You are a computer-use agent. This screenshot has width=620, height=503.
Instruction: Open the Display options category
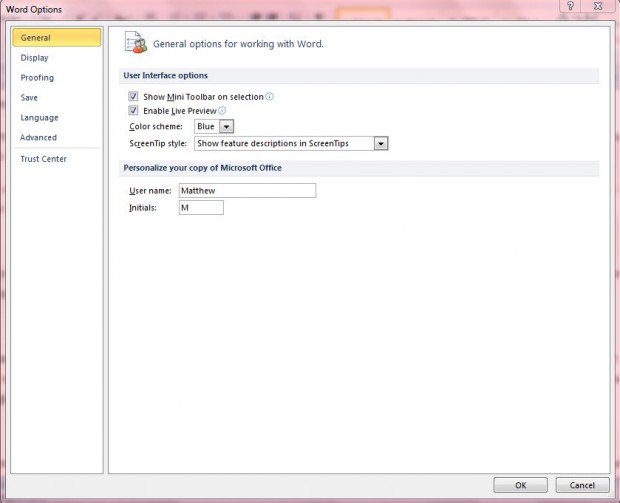point(34,58)
